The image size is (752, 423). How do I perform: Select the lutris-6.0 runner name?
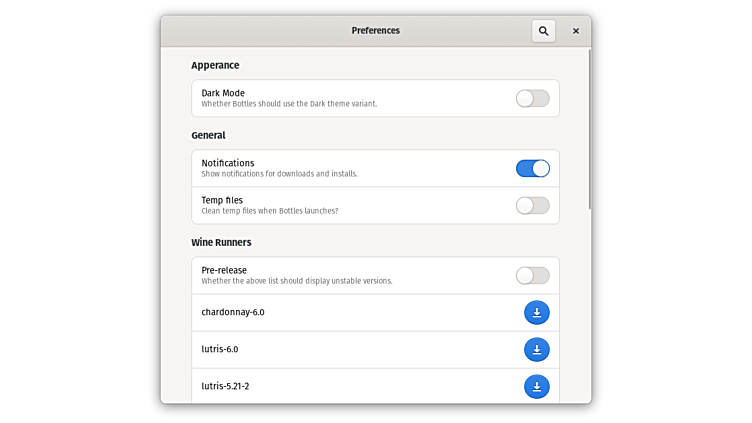[220, 349]
